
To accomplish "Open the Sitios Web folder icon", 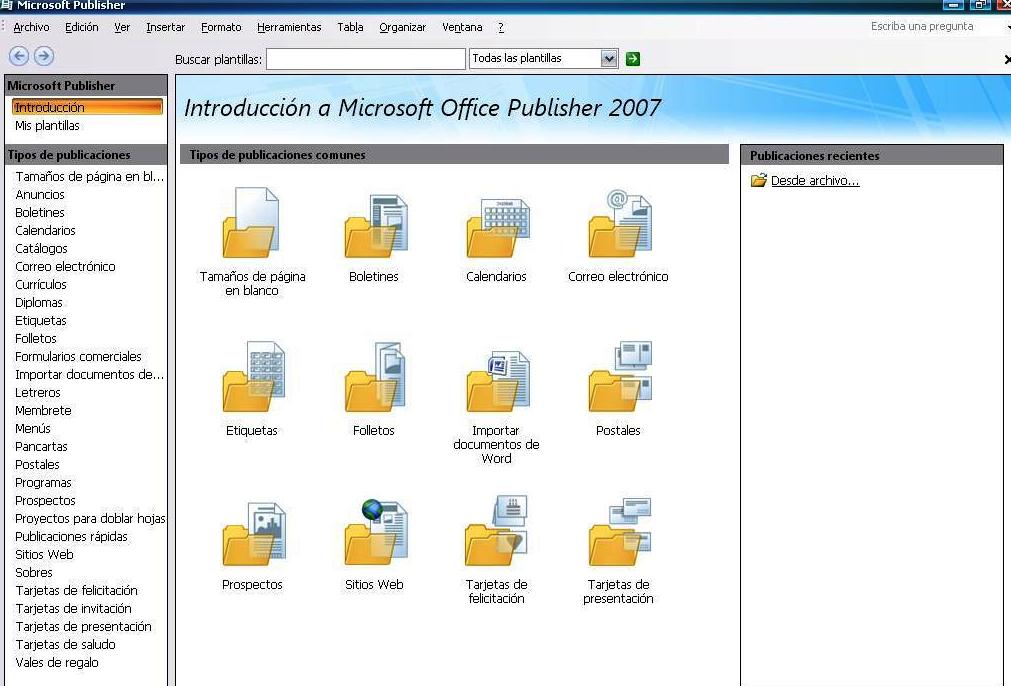I will [x=375, y=533].
